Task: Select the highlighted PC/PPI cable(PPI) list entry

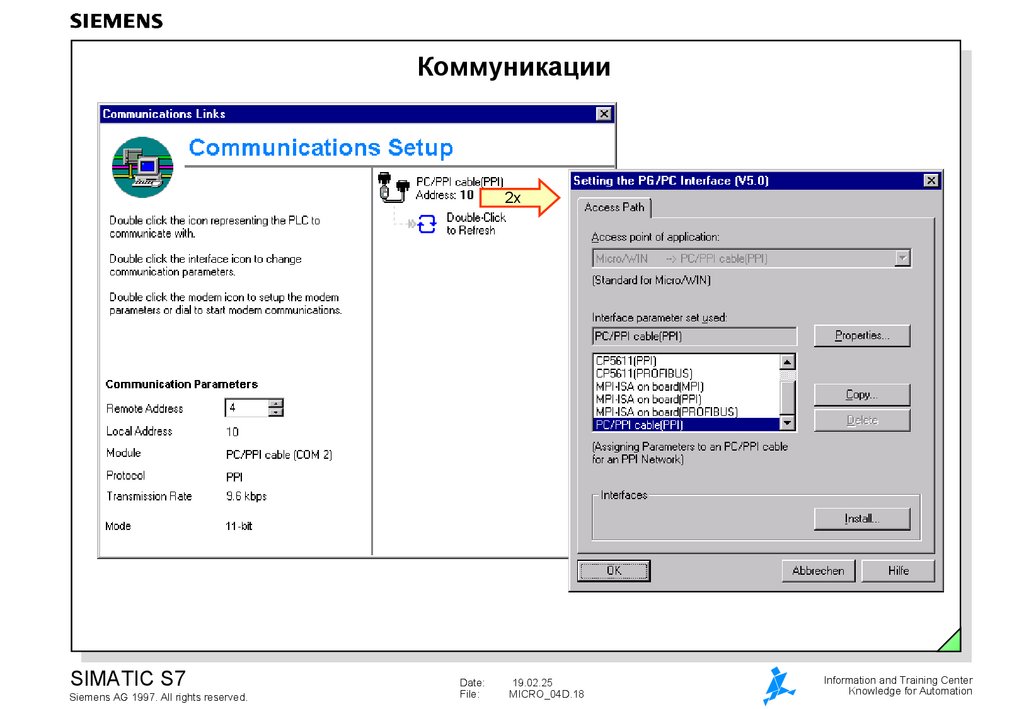Action: [686, 424]
